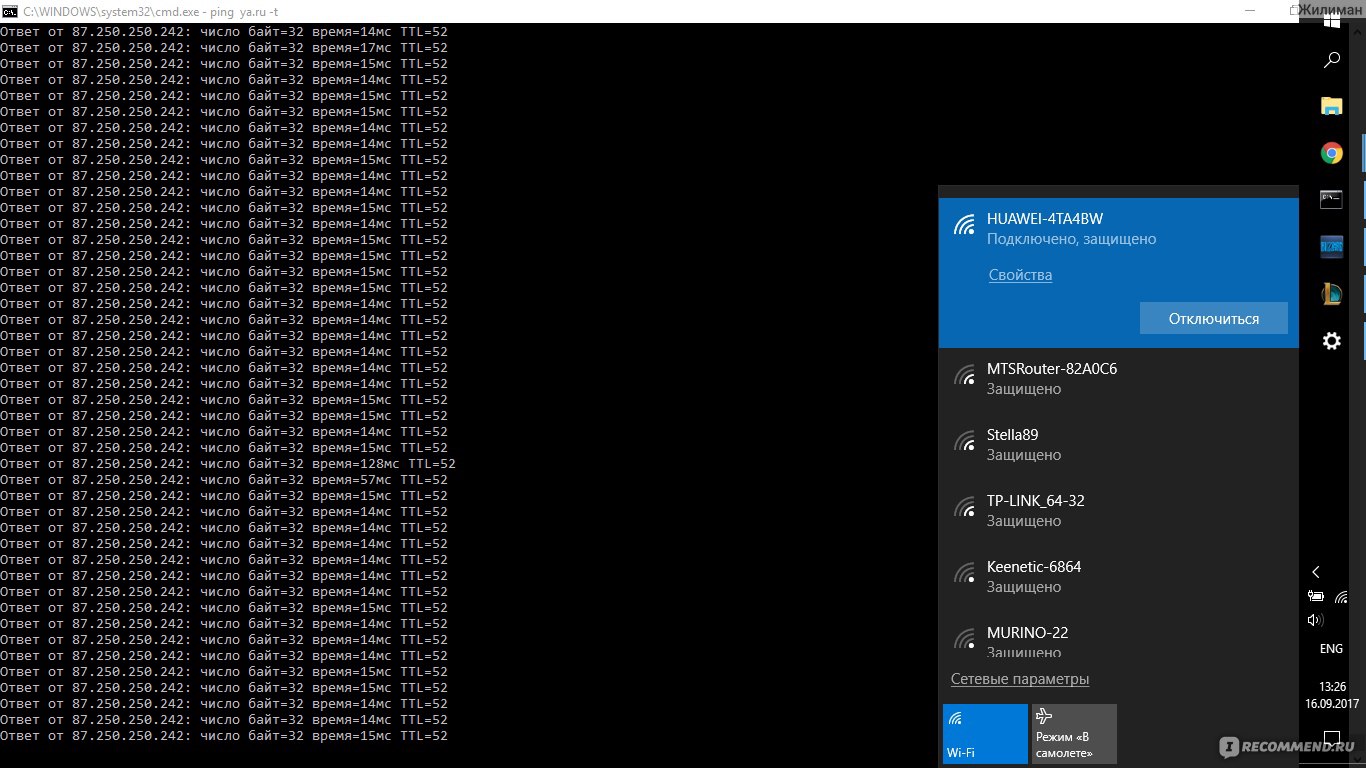Open the volume speaker icon in the tray
The width and height of the screenshot is (1366, 768).
point(1316,620)
